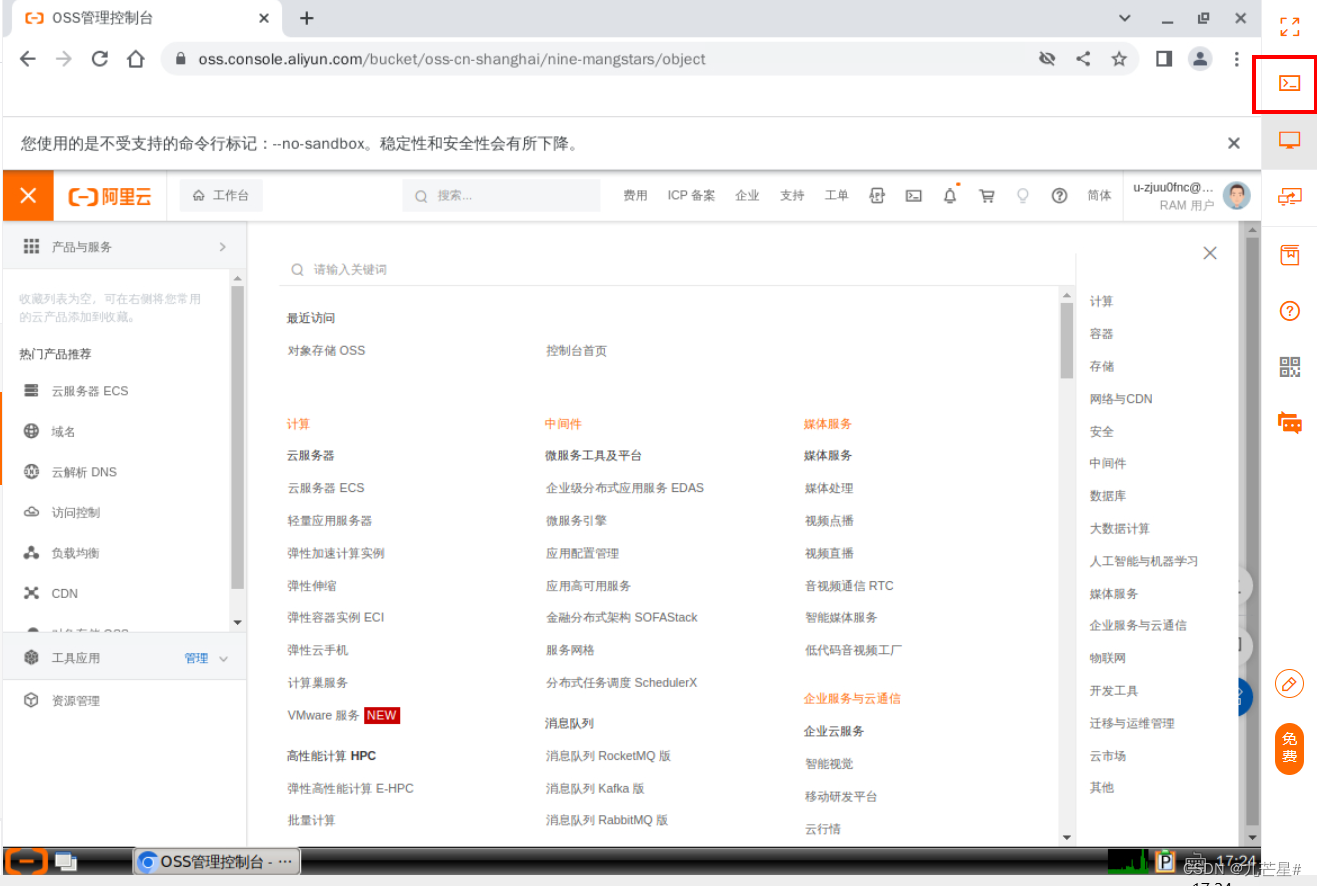
Task: Click the help question mark in header
Action: 1059,196
